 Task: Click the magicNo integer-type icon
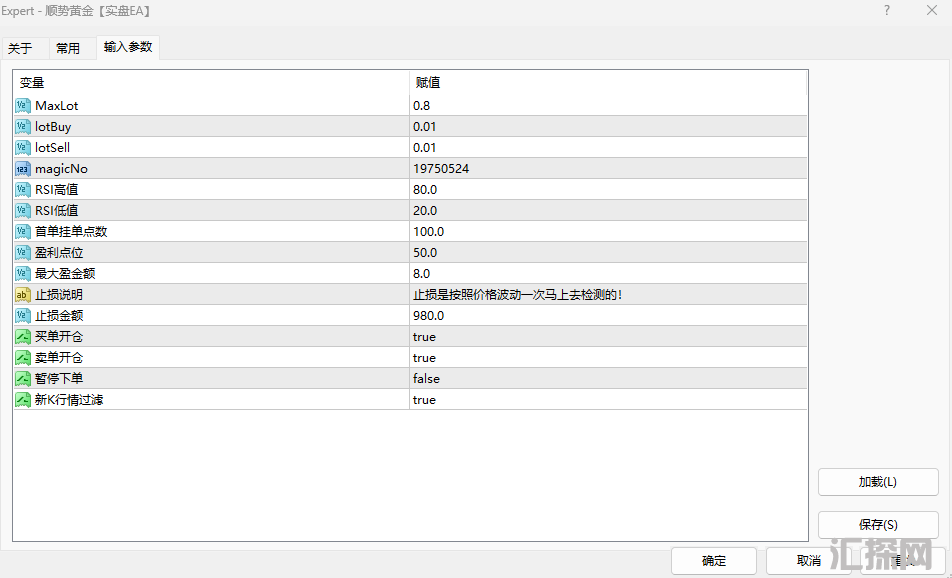tap(23, 169)
